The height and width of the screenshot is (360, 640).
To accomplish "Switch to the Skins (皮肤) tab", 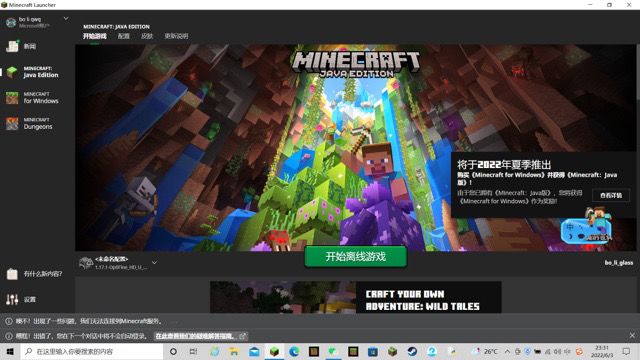I will [x=147, y=36].
